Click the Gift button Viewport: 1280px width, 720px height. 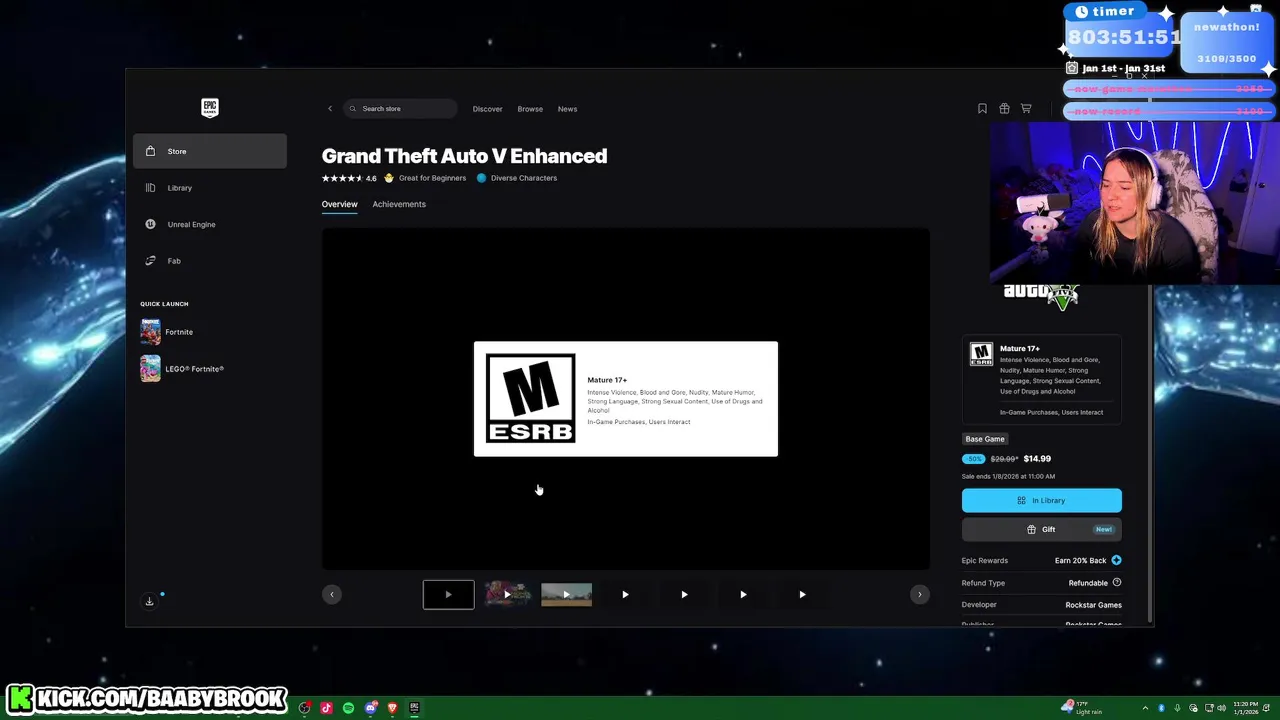point(1042,530)
